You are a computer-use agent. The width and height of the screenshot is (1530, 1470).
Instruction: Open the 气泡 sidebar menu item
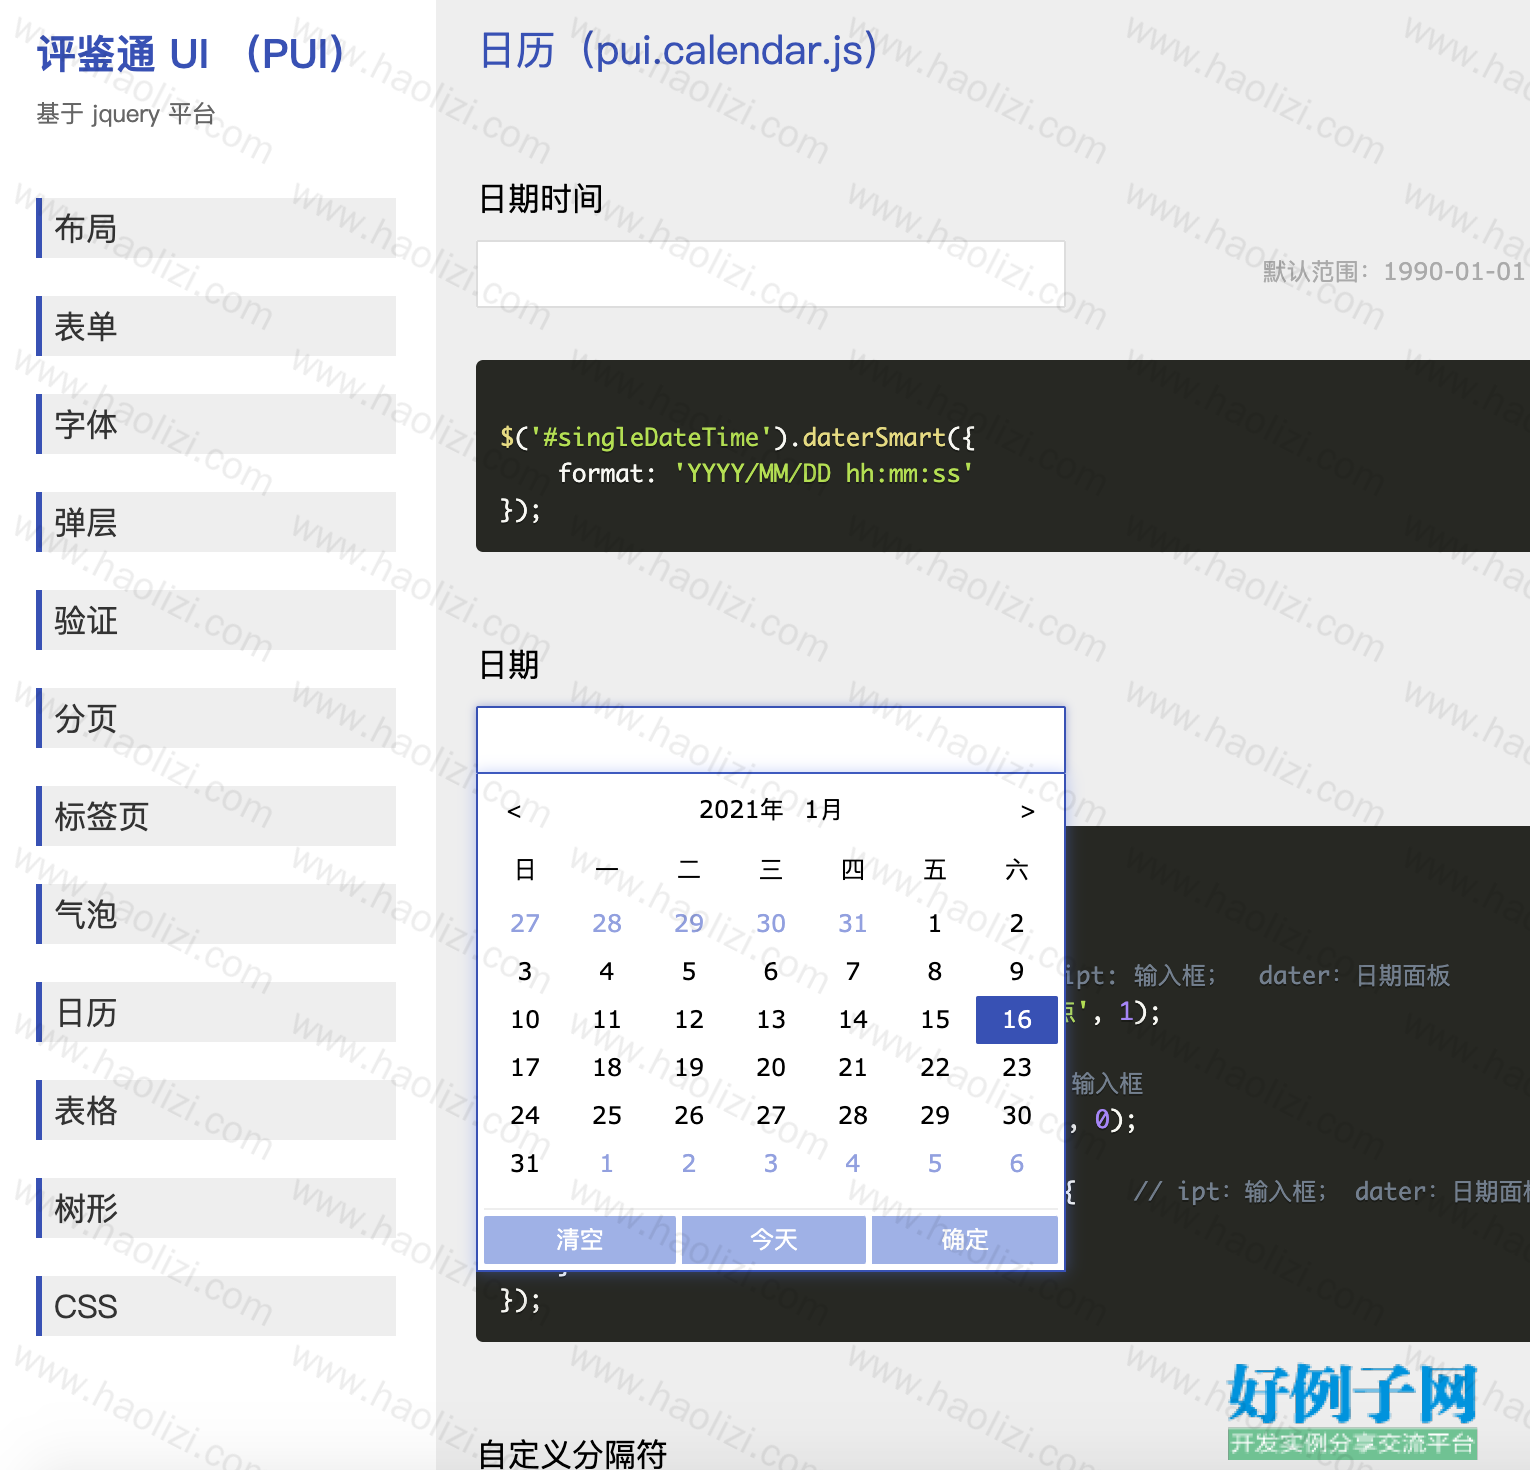tap(216, 914)
